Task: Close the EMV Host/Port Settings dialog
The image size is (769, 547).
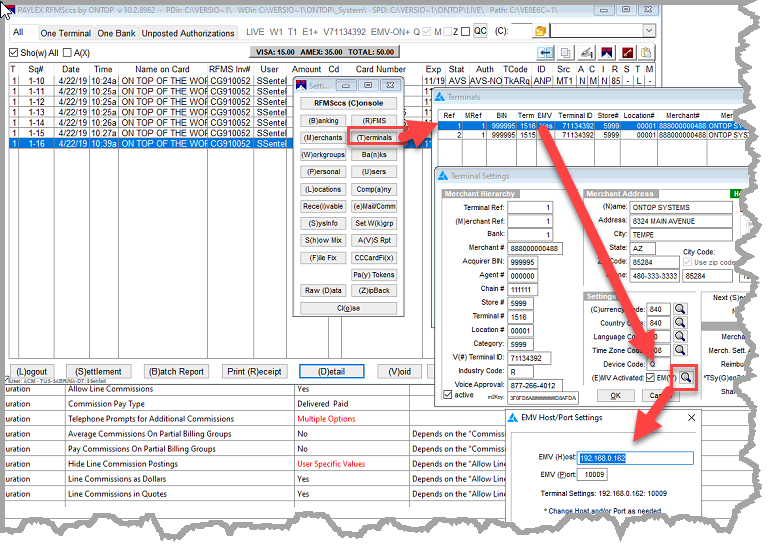Action: pos(692,417)
